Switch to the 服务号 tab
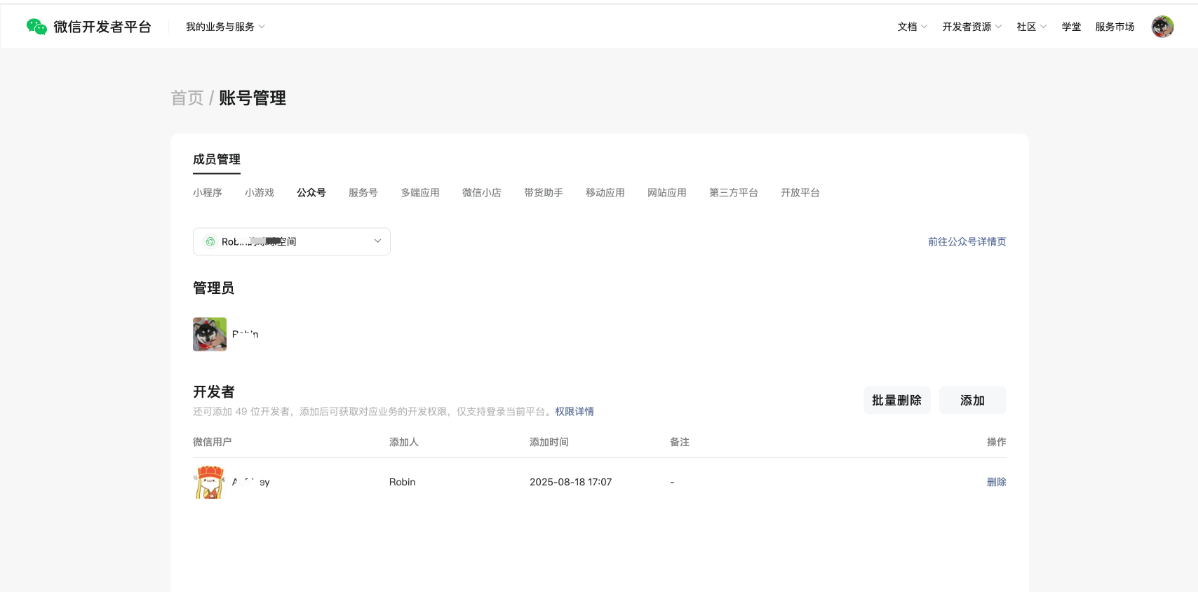Viewport: 1198px width, 592px height. click(363, 193)
